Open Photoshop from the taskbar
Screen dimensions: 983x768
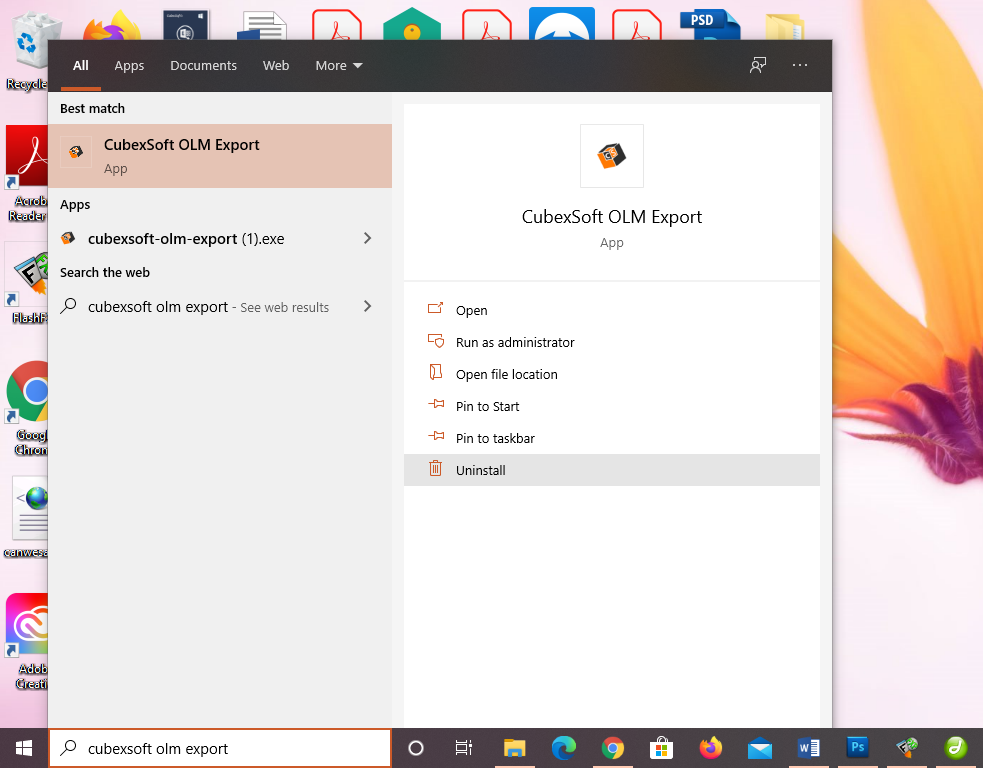tap(857, 748)
